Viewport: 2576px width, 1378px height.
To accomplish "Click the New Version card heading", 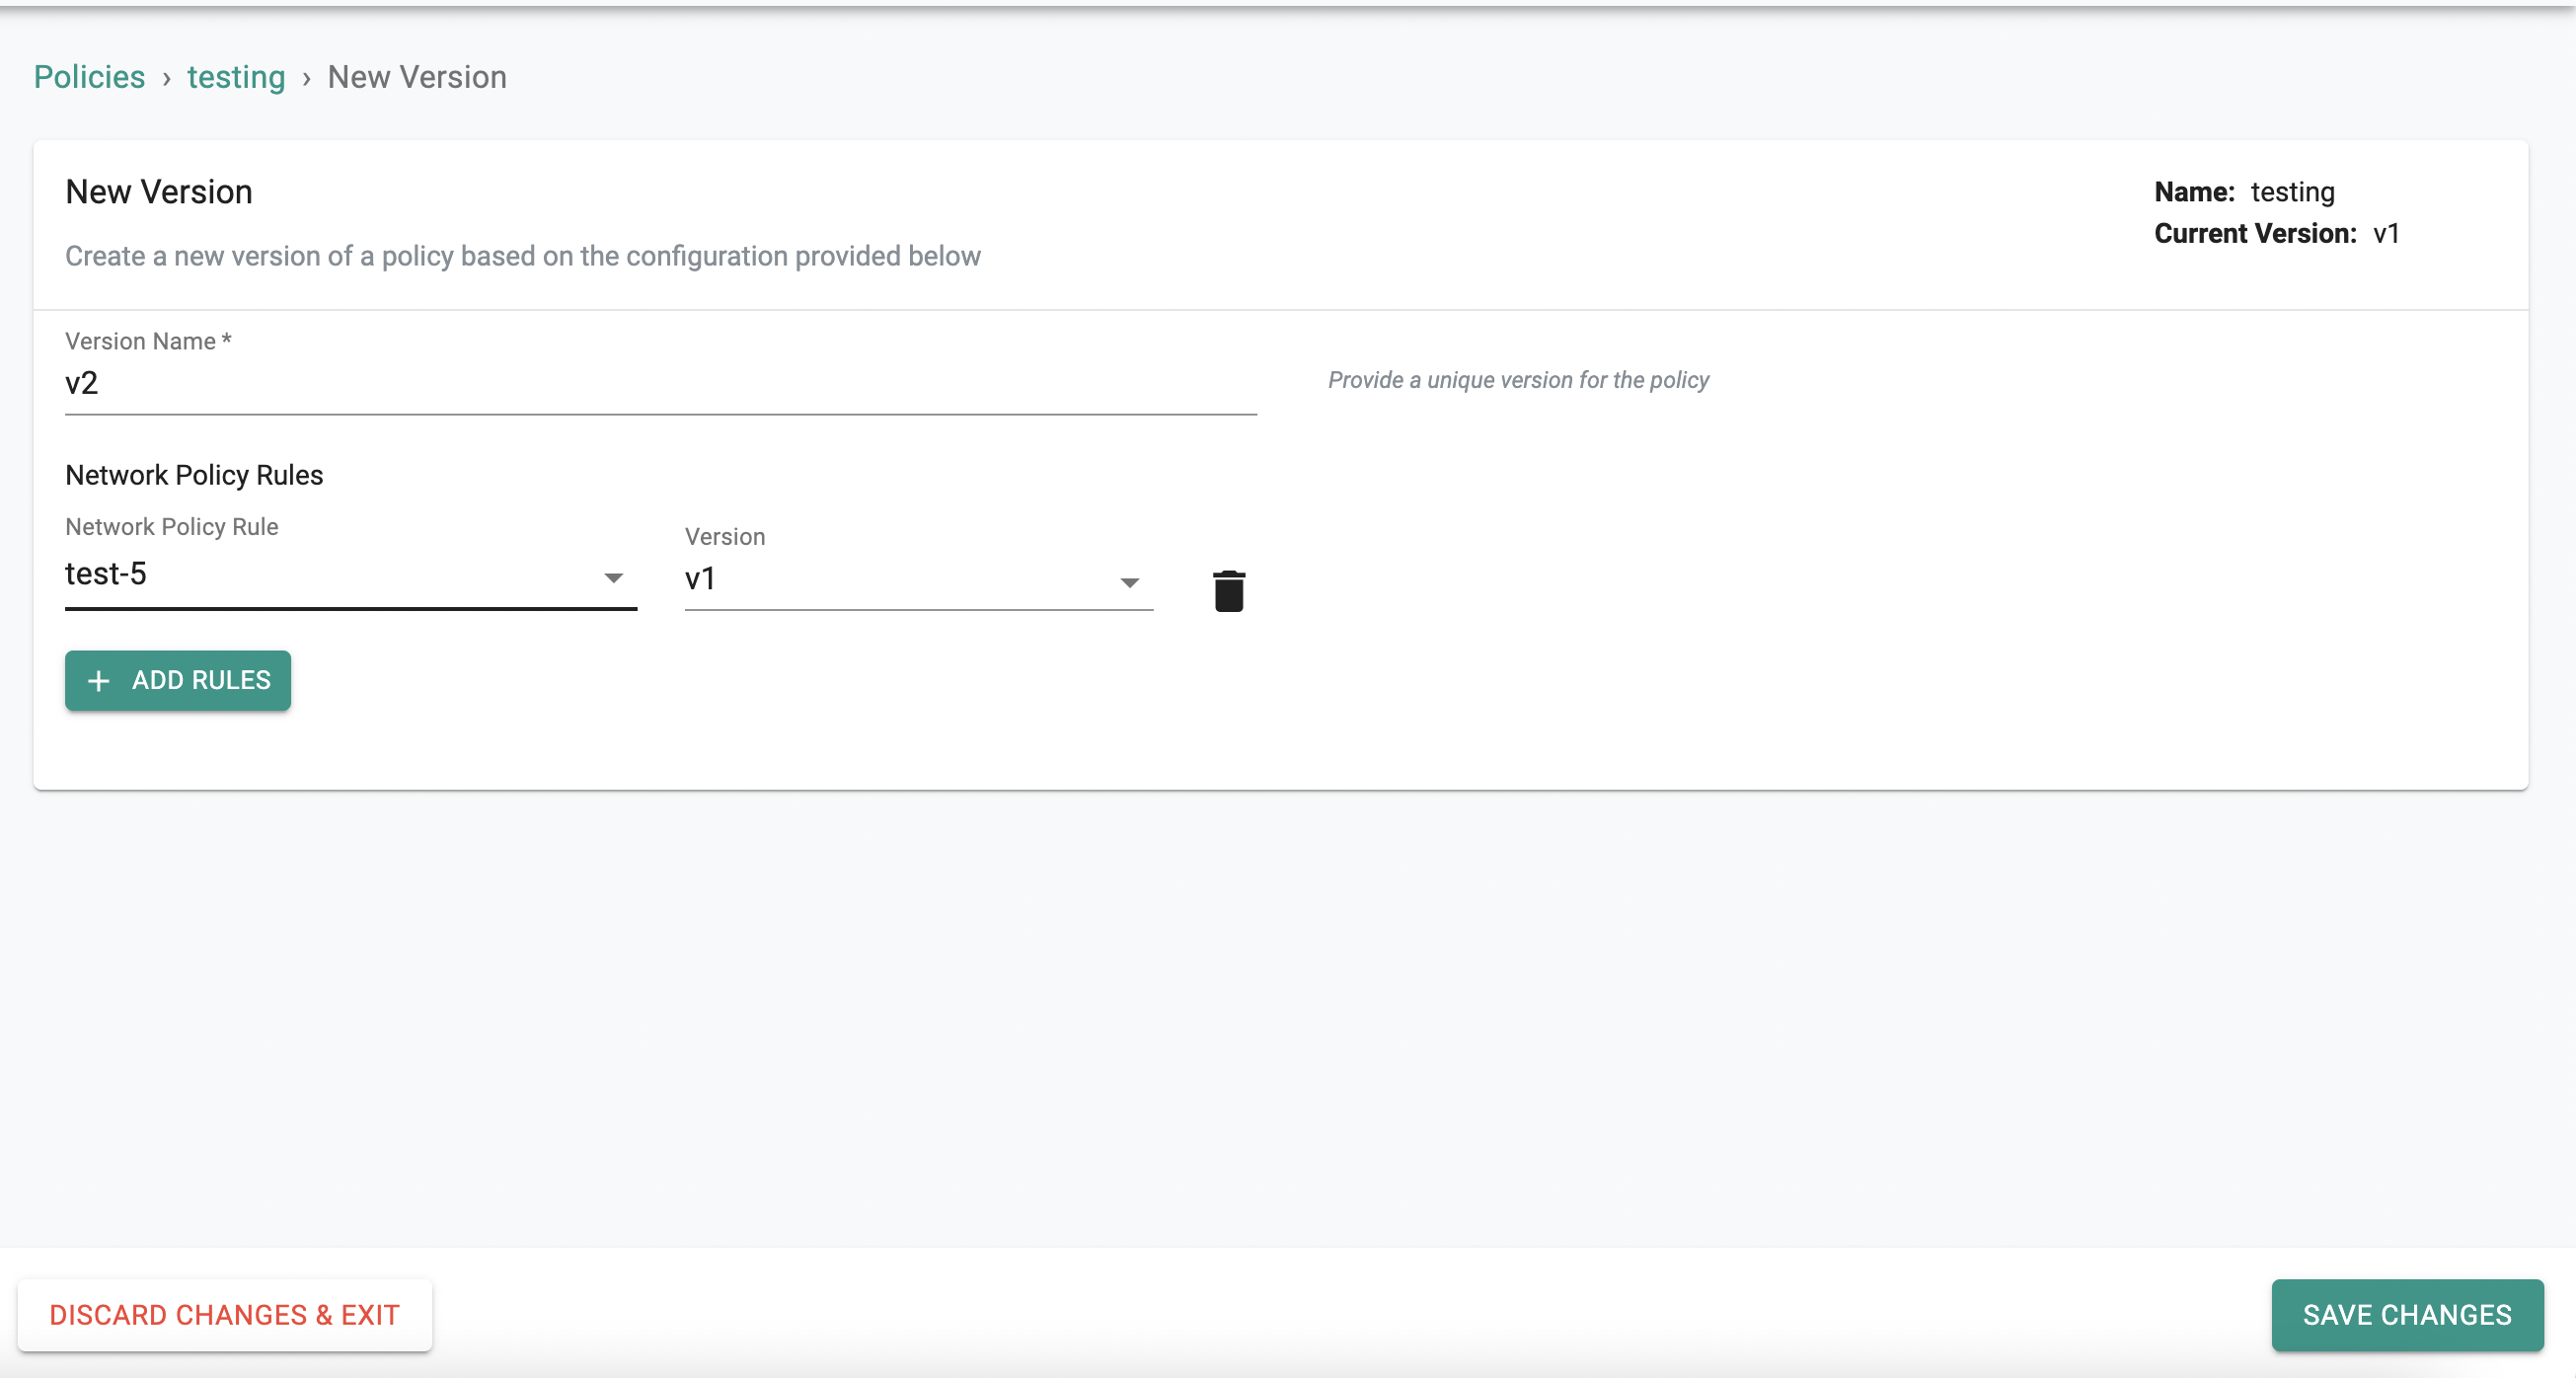I will 159,192.
